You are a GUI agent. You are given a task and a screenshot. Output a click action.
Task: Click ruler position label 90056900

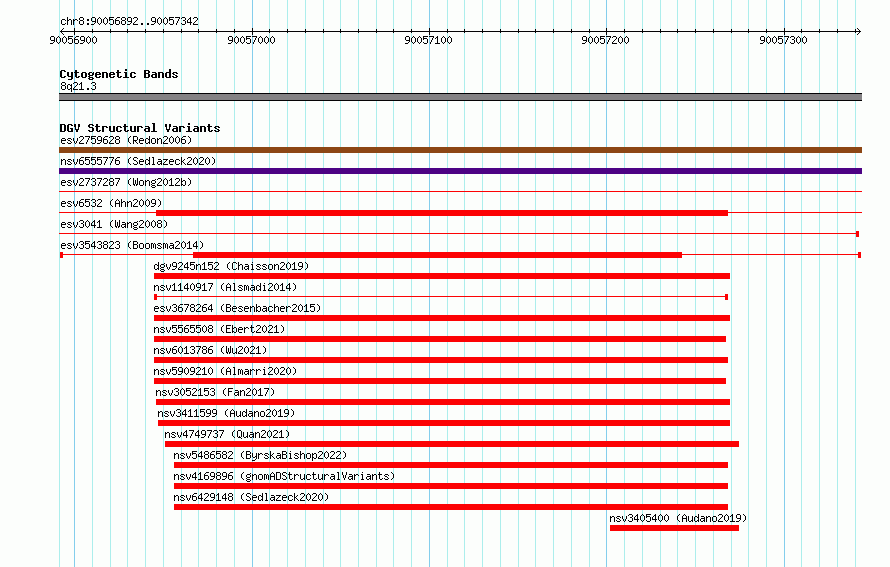tap(73, 40)
